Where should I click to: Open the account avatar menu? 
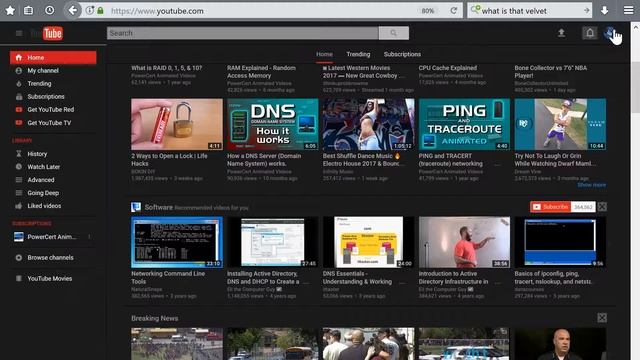pos(610,33)
